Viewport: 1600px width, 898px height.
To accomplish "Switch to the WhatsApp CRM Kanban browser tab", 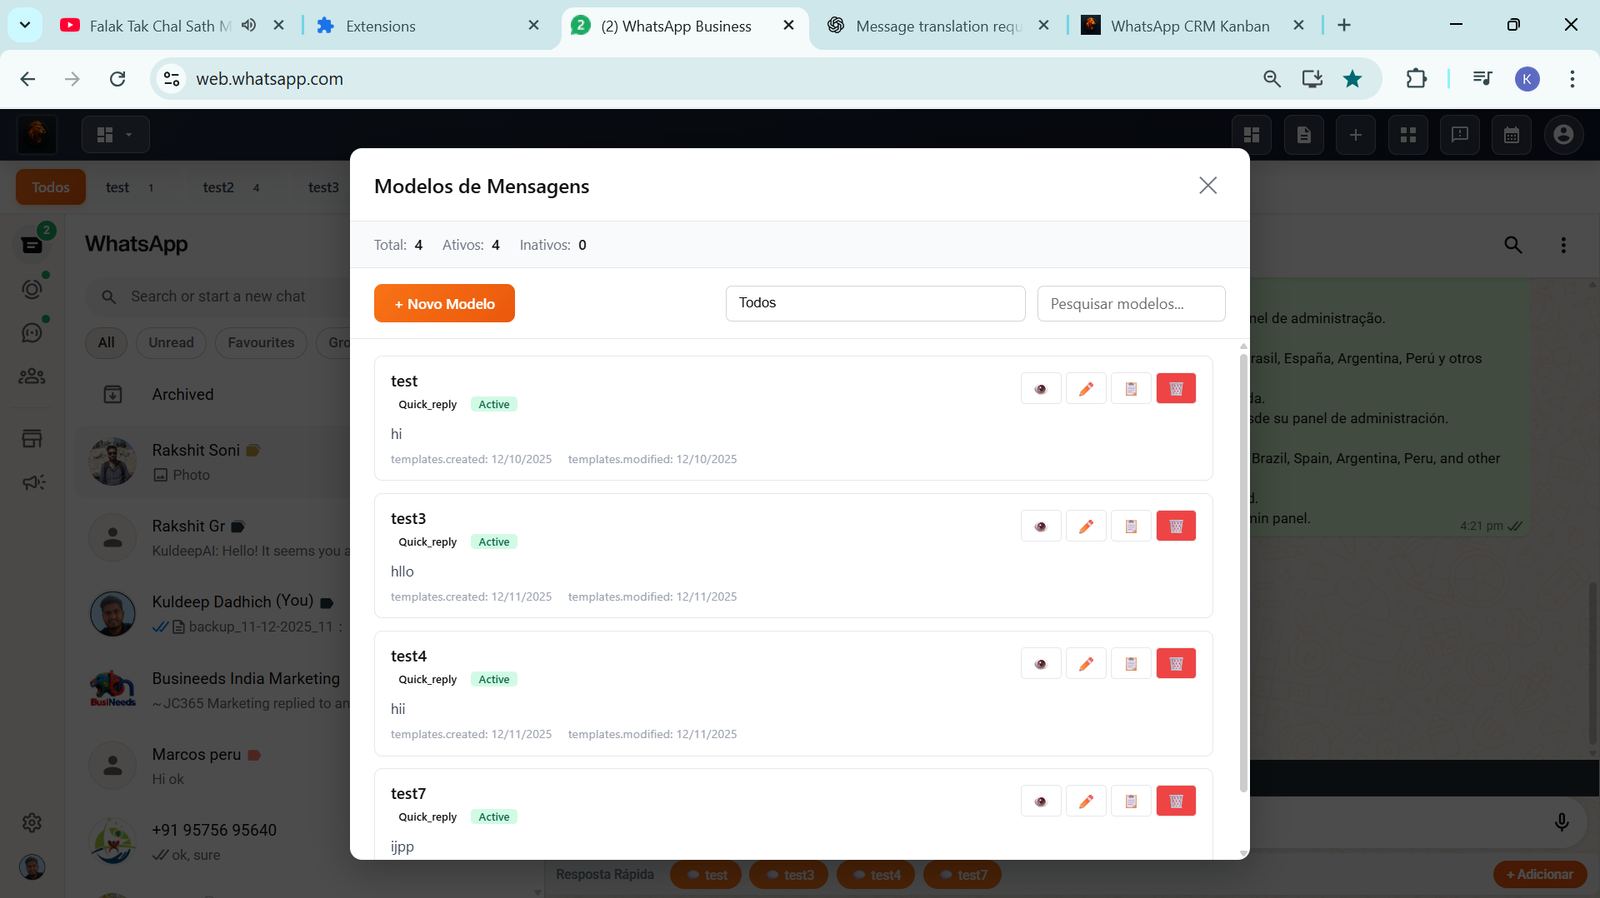I will click(1190, 26).
